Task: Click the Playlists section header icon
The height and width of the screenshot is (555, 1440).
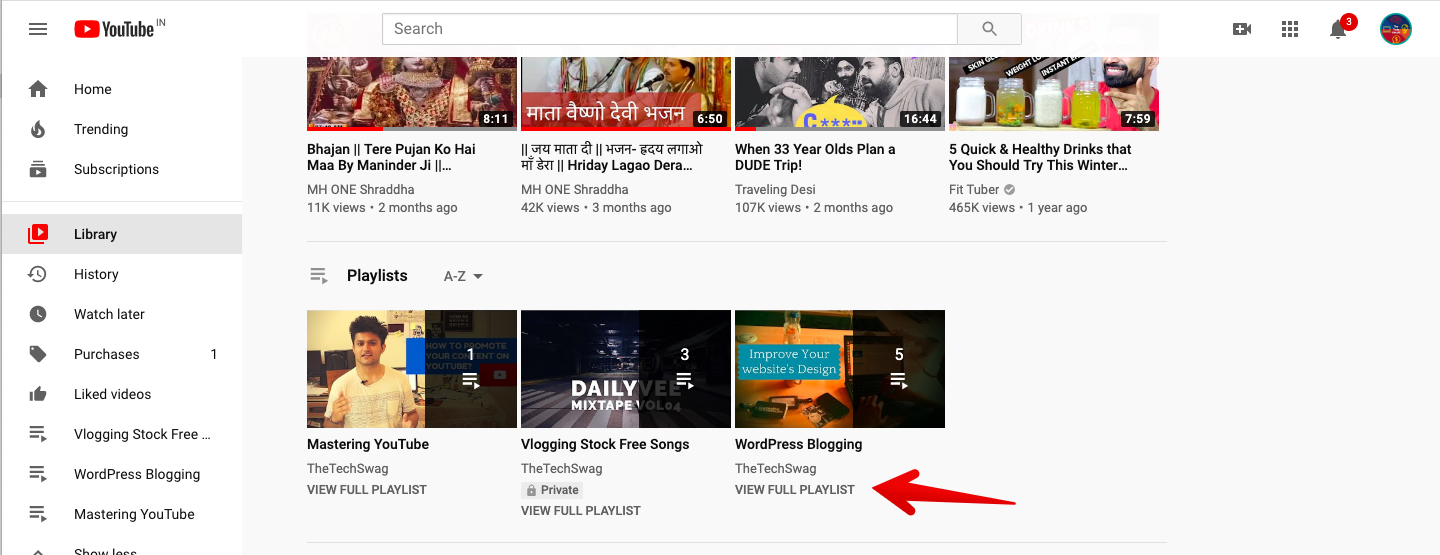Action: pyautogui.click(x=318, y=275)
